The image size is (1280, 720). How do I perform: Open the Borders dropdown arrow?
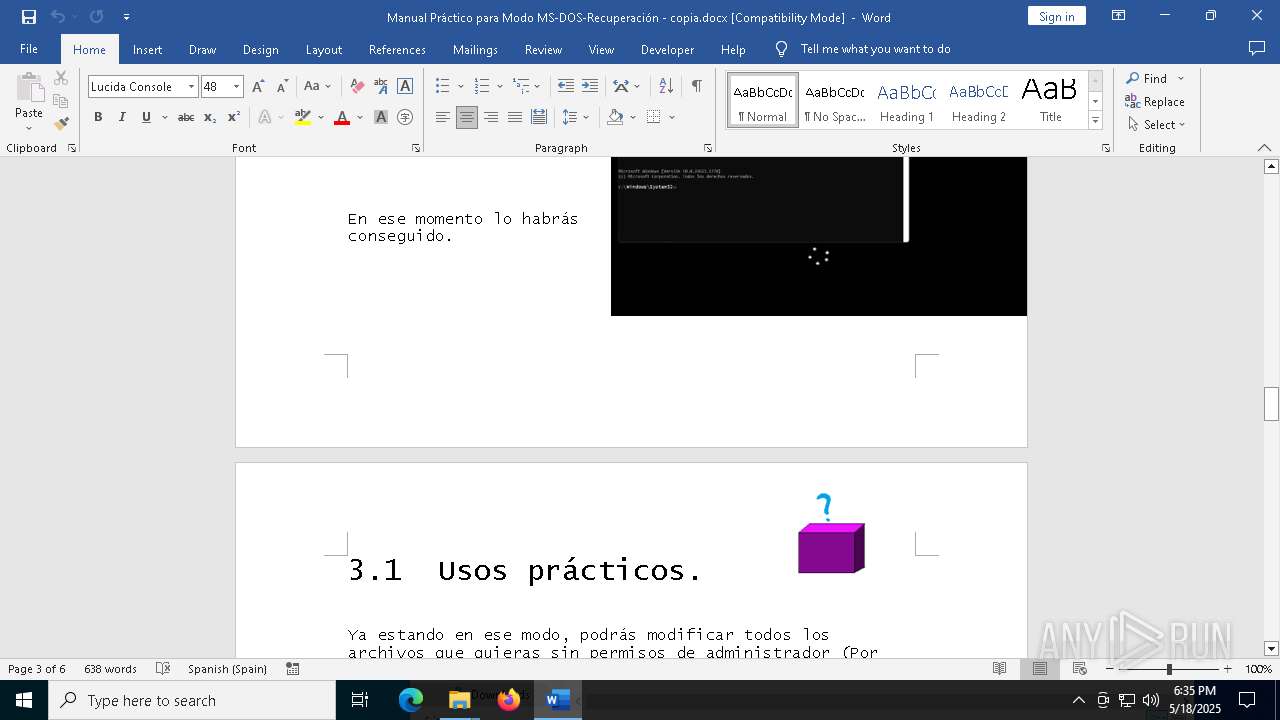672,117
